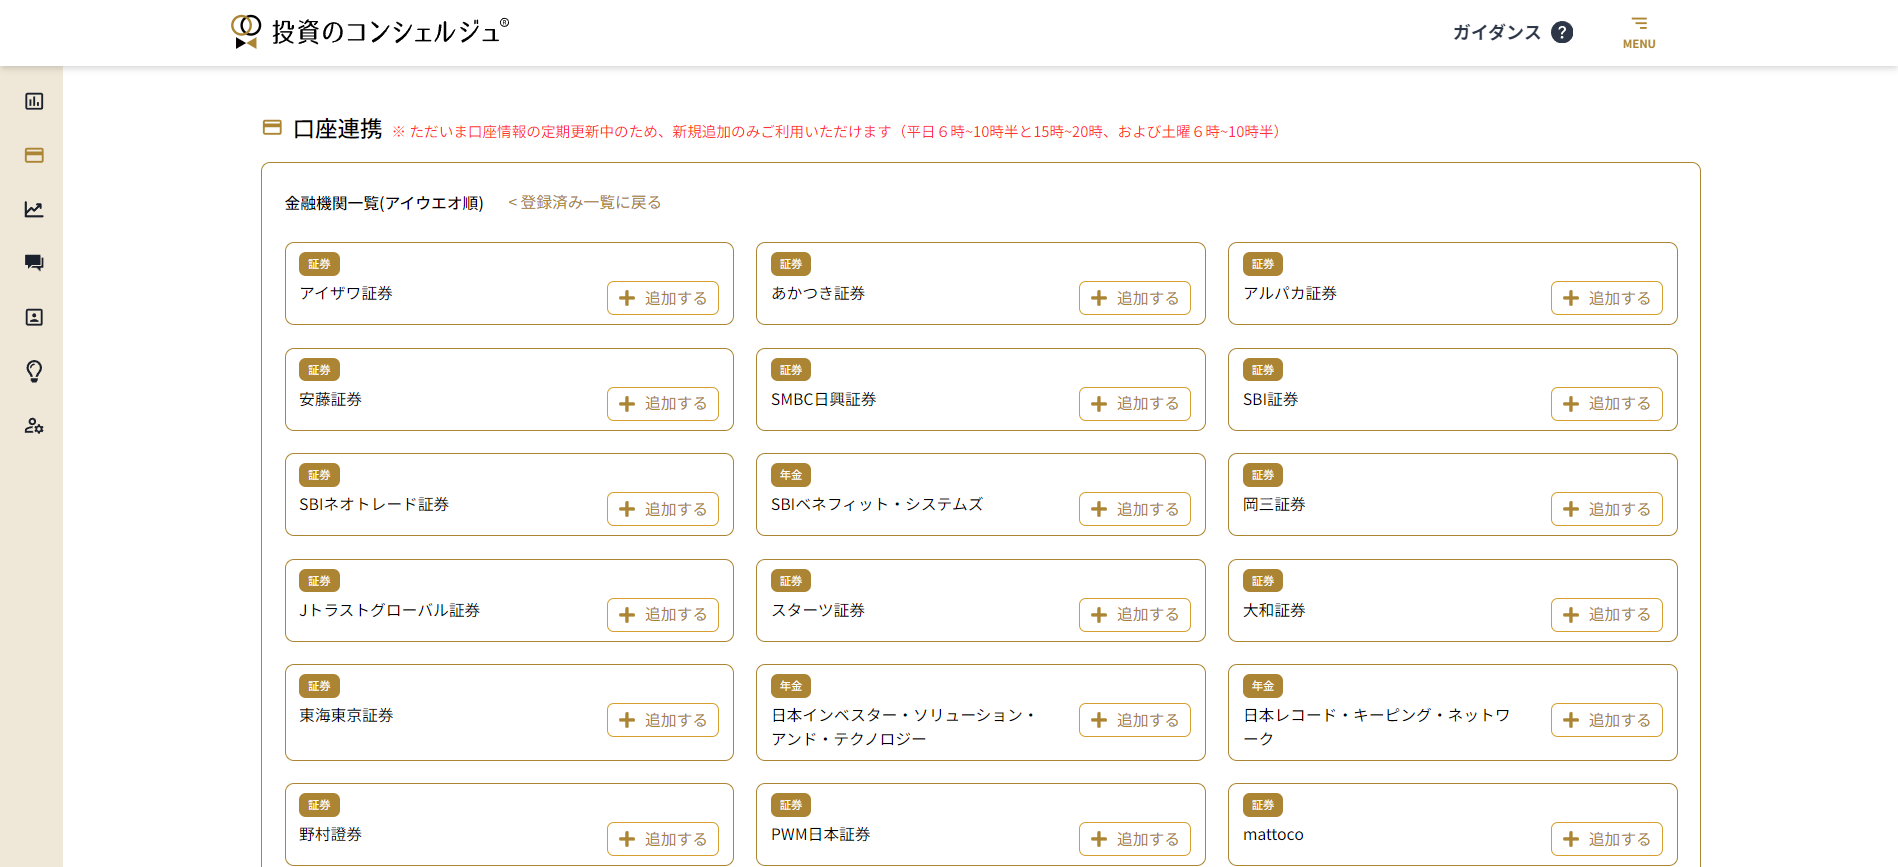Click the 野村證券 name text
Screen dimensions: 1898x867
point(330,834)
